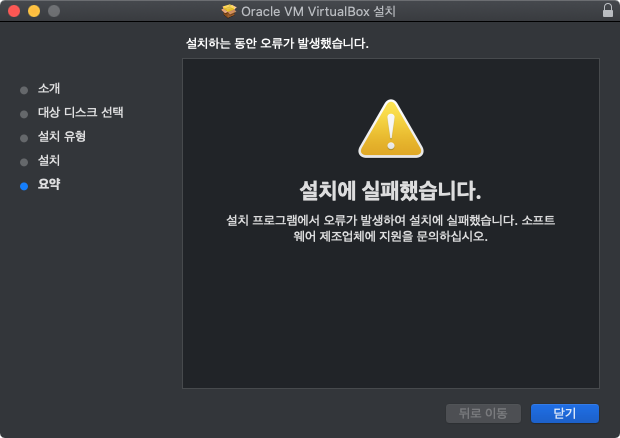Image resolution: width=620 pixels, height=438 pixels.
Task: Click the window title Oracle VM VirtualBox 설치
Action: 318,11
